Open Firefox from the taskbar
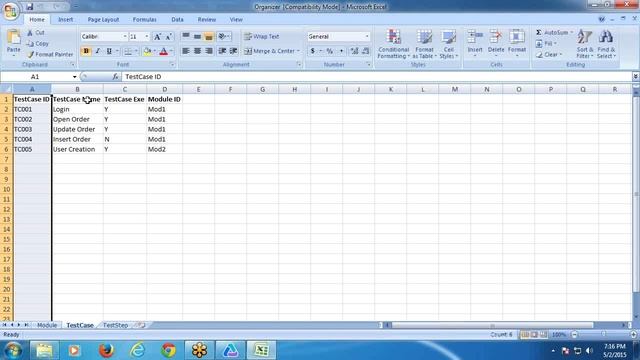Image resolution: width=640 pixels, height=360 pixels. [106, 350]
